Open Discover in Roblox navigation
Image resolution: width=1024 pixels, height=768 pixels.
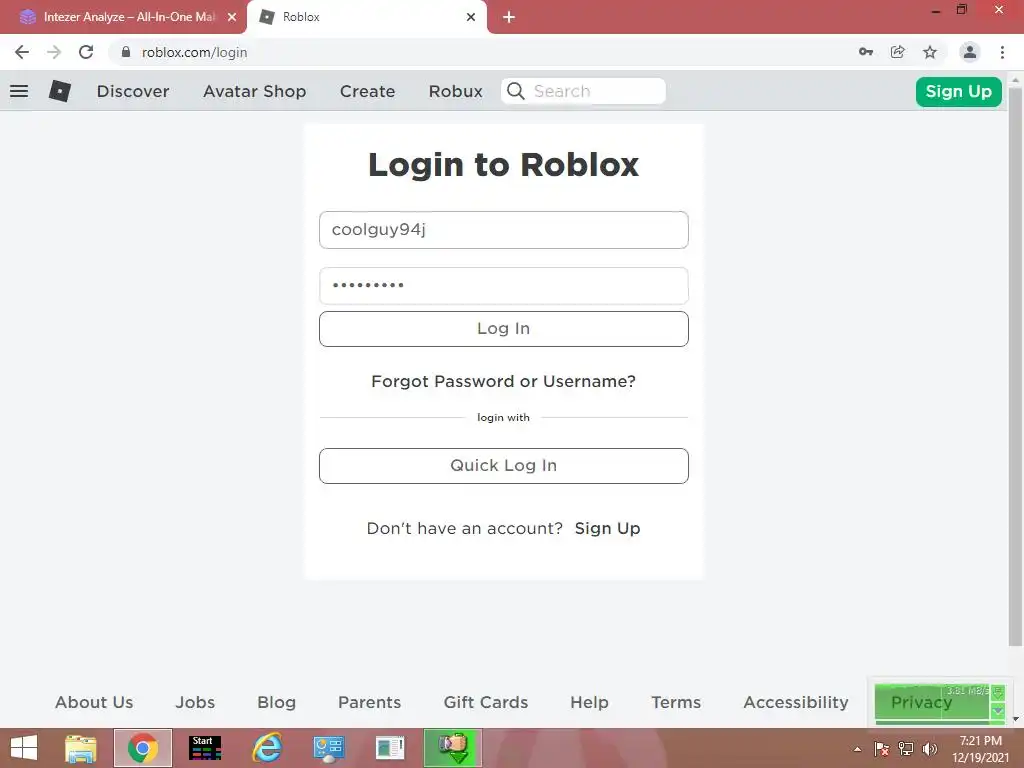coord(133,91)
